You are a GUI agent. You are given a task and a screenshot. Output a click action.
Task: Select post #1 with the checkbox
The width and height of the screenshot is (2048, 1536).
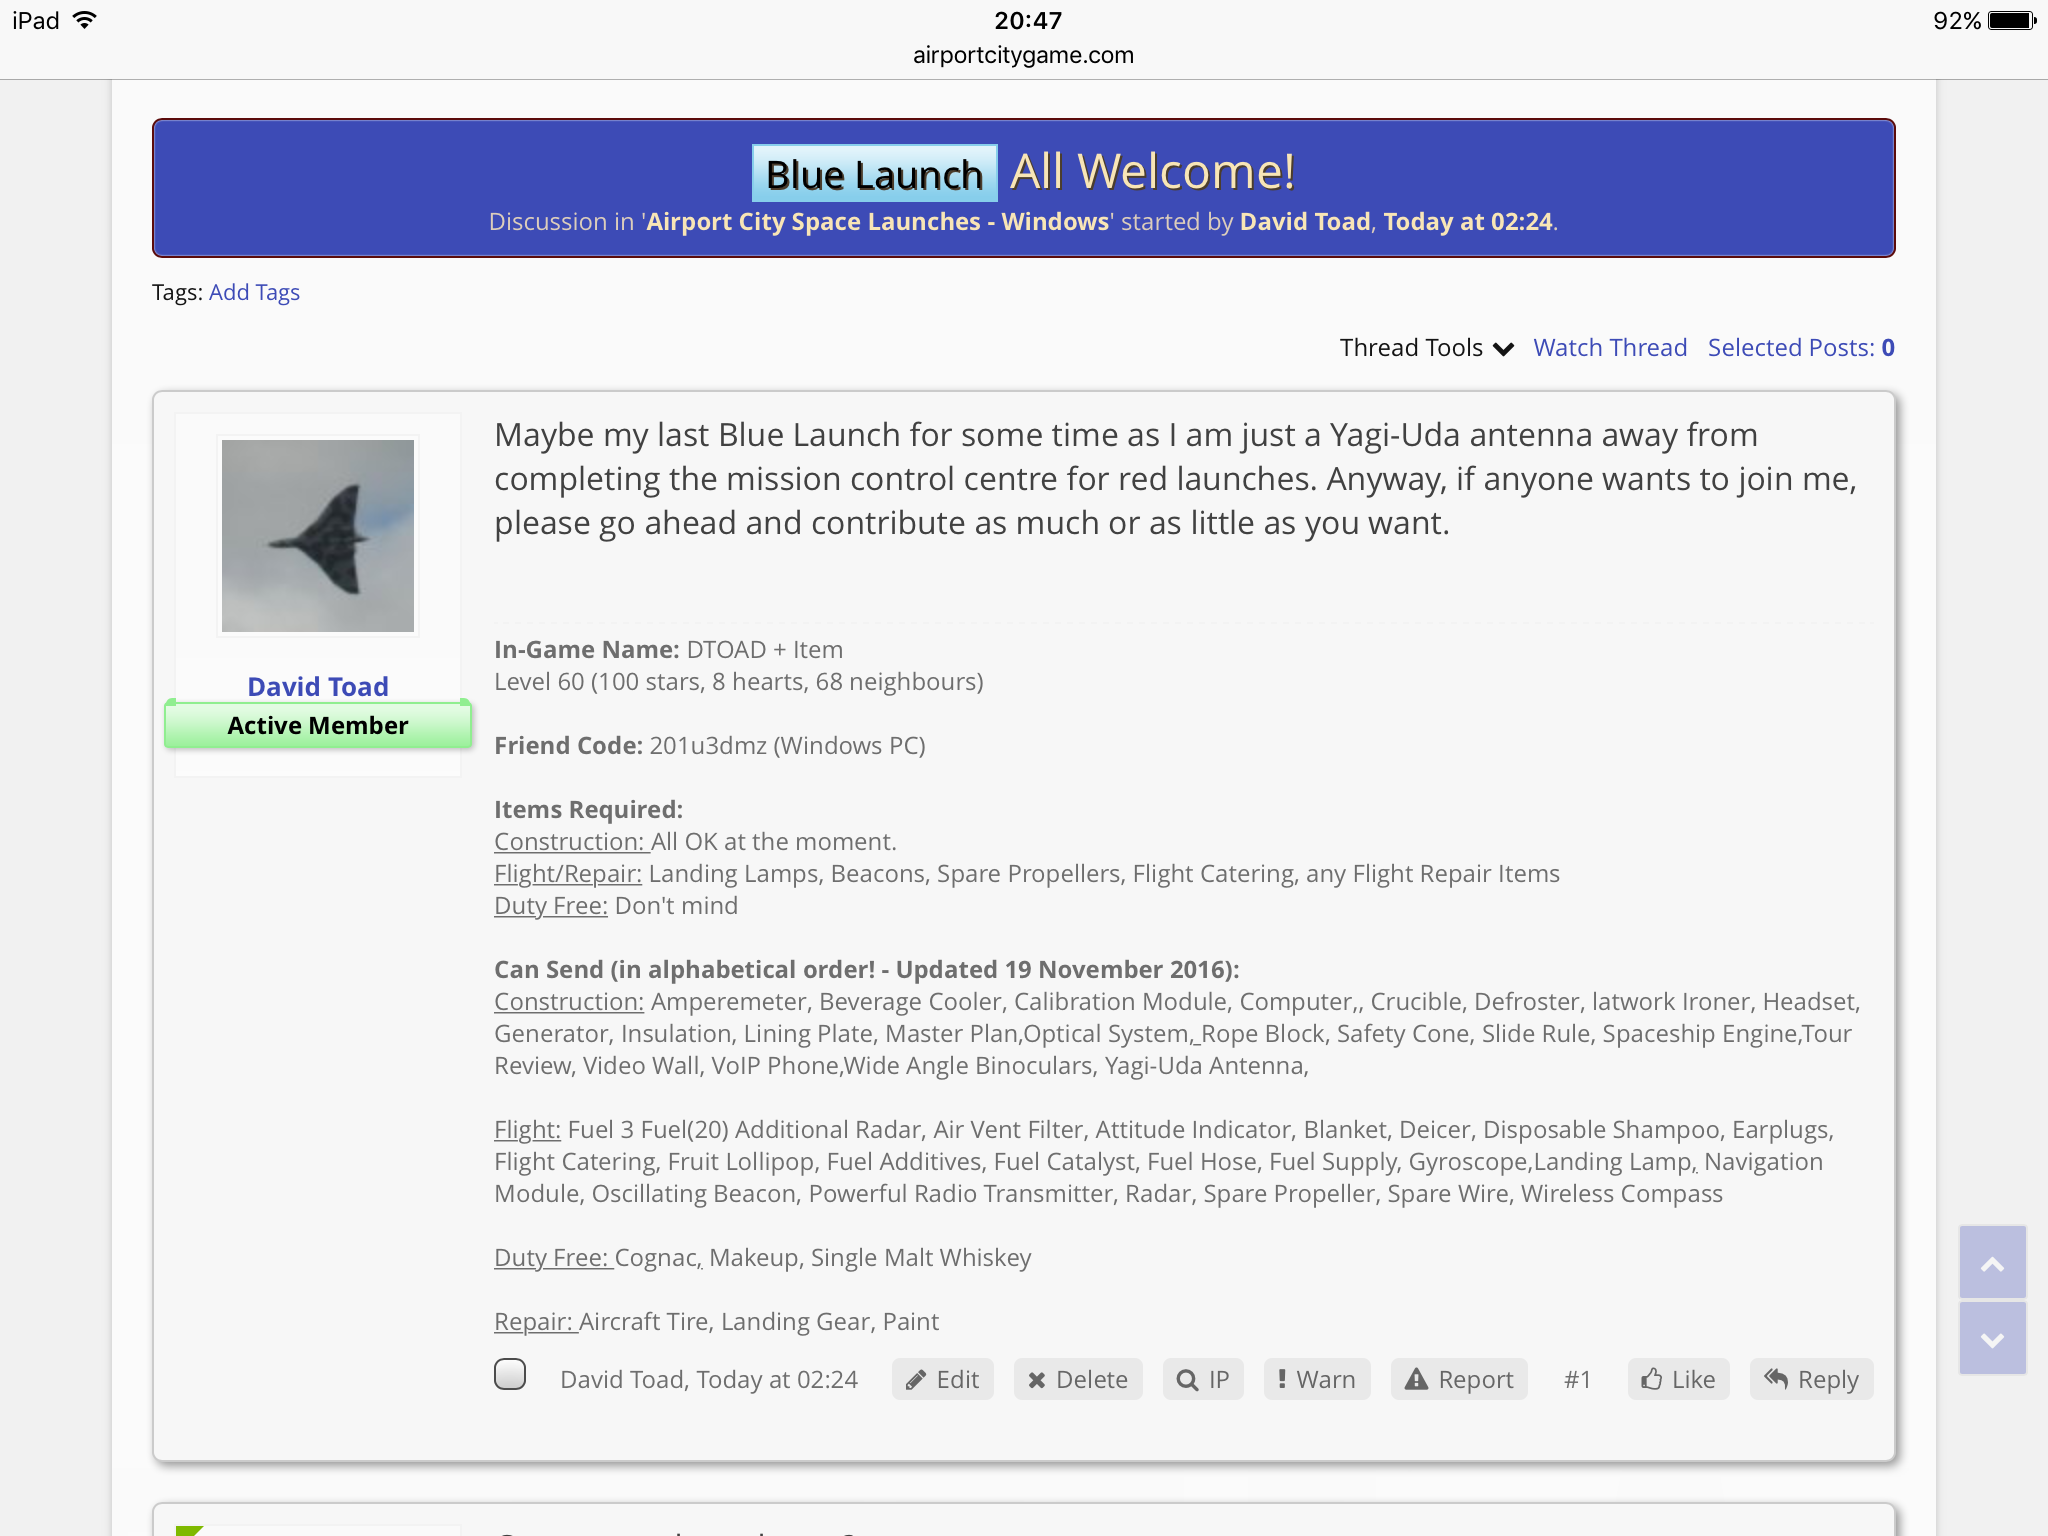pos(510,1375)
